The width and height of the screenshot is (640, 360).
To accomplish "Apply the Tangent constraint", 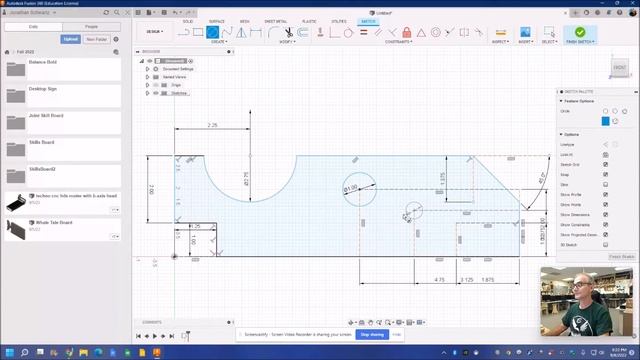I will click(348, 32).
